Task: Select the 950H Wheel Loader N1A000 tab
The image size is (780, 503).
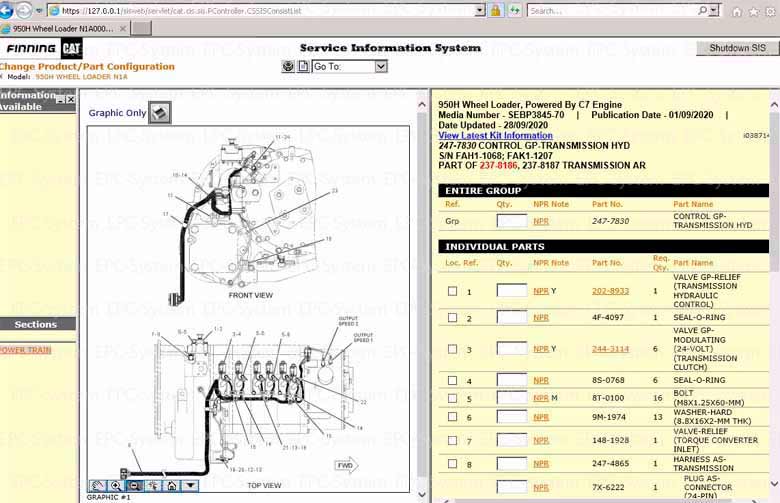Action: coord(65,29)
